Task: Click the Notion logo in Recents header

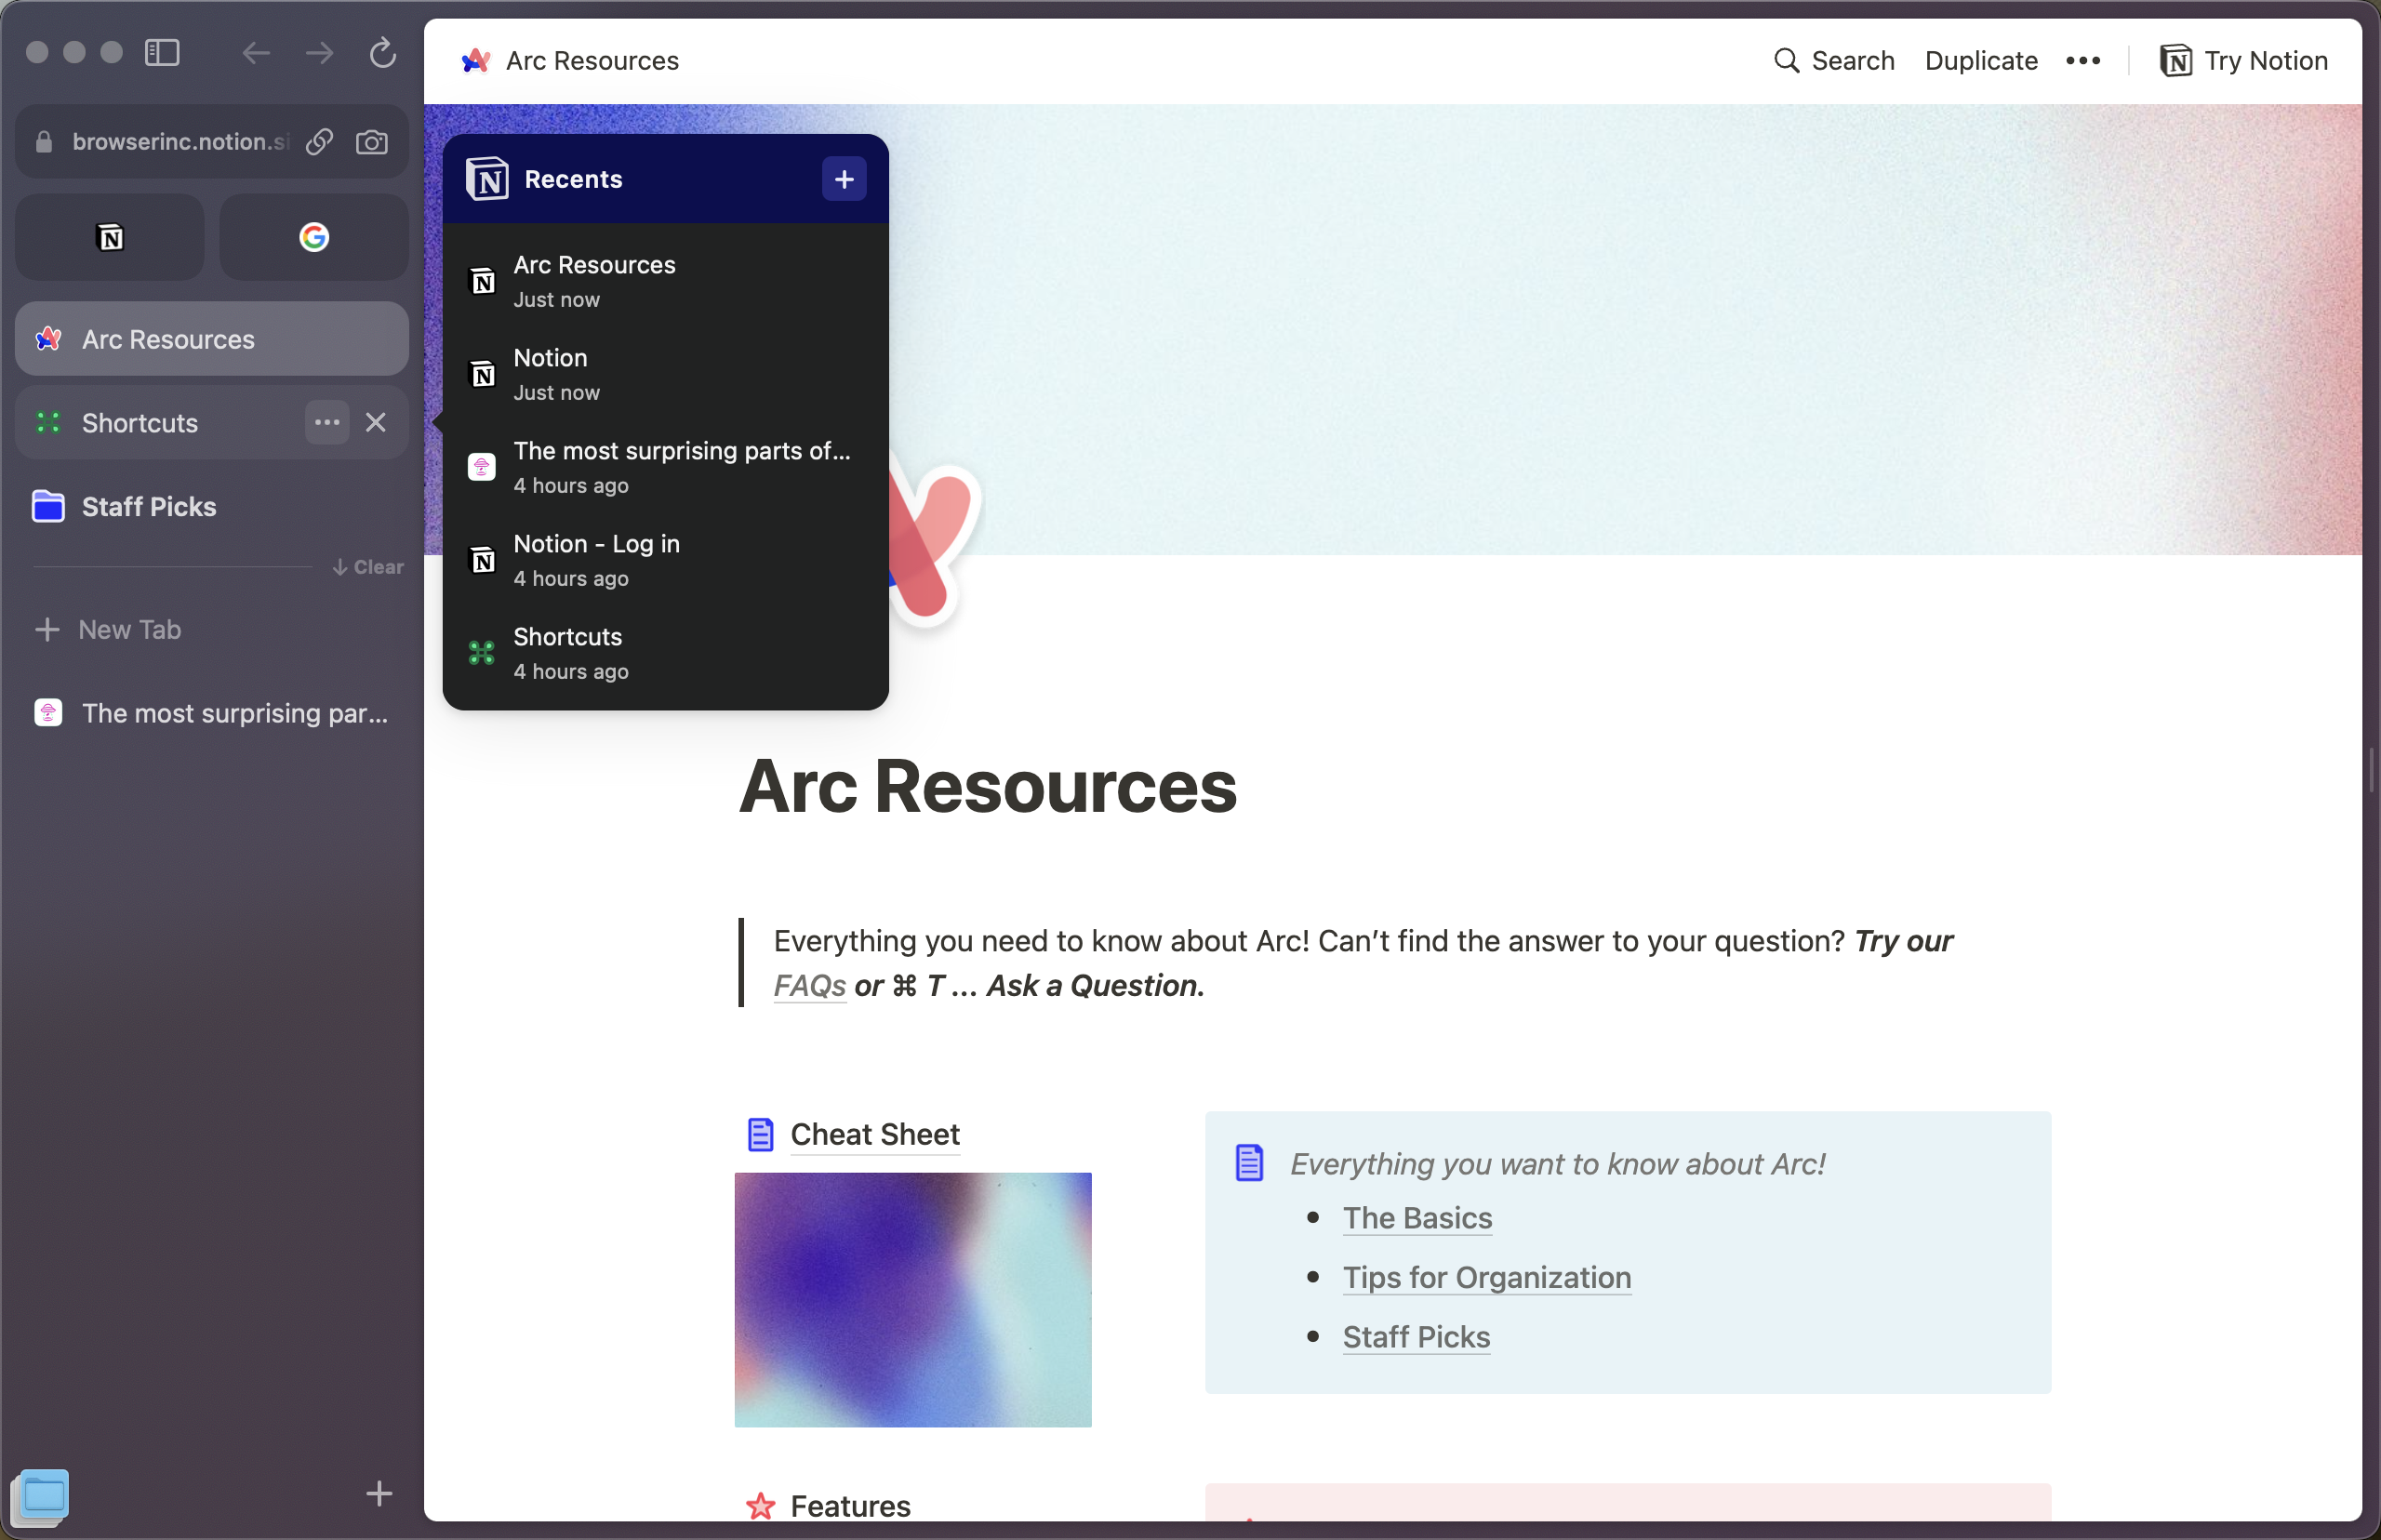Action: point(487,179)
